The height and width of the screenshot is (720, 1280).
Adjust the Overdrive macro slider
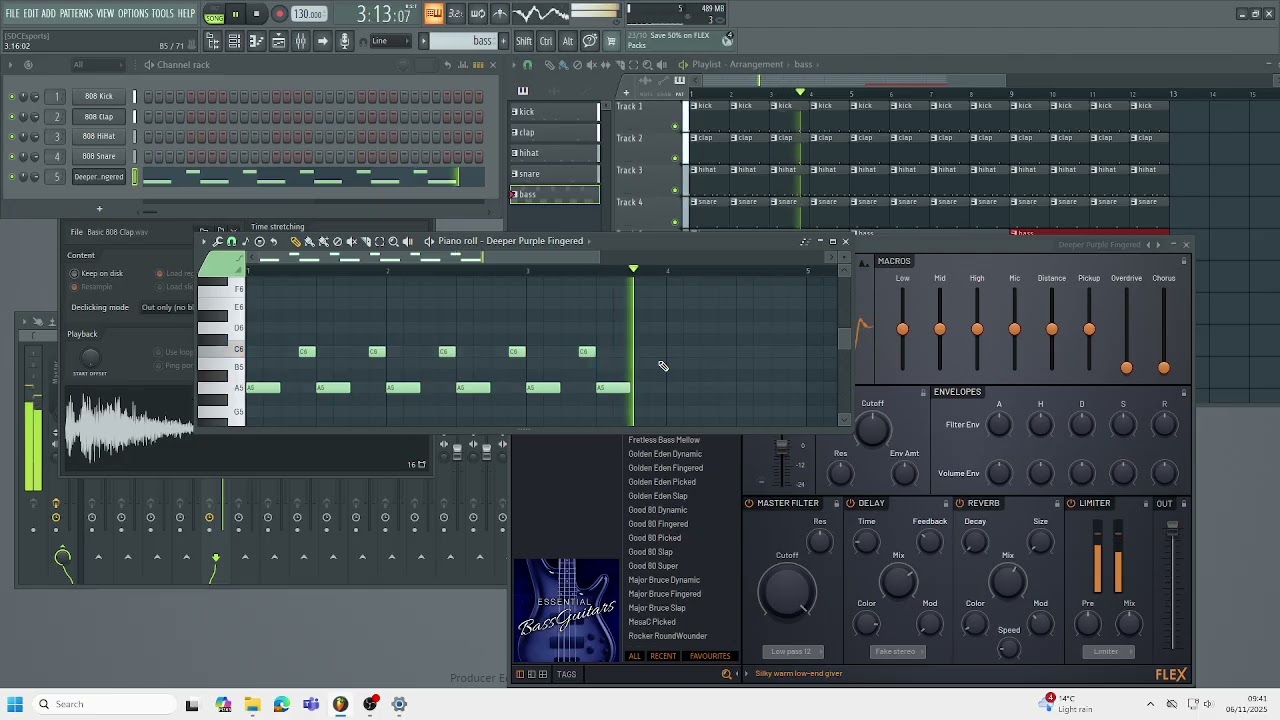pos(1126,368)
